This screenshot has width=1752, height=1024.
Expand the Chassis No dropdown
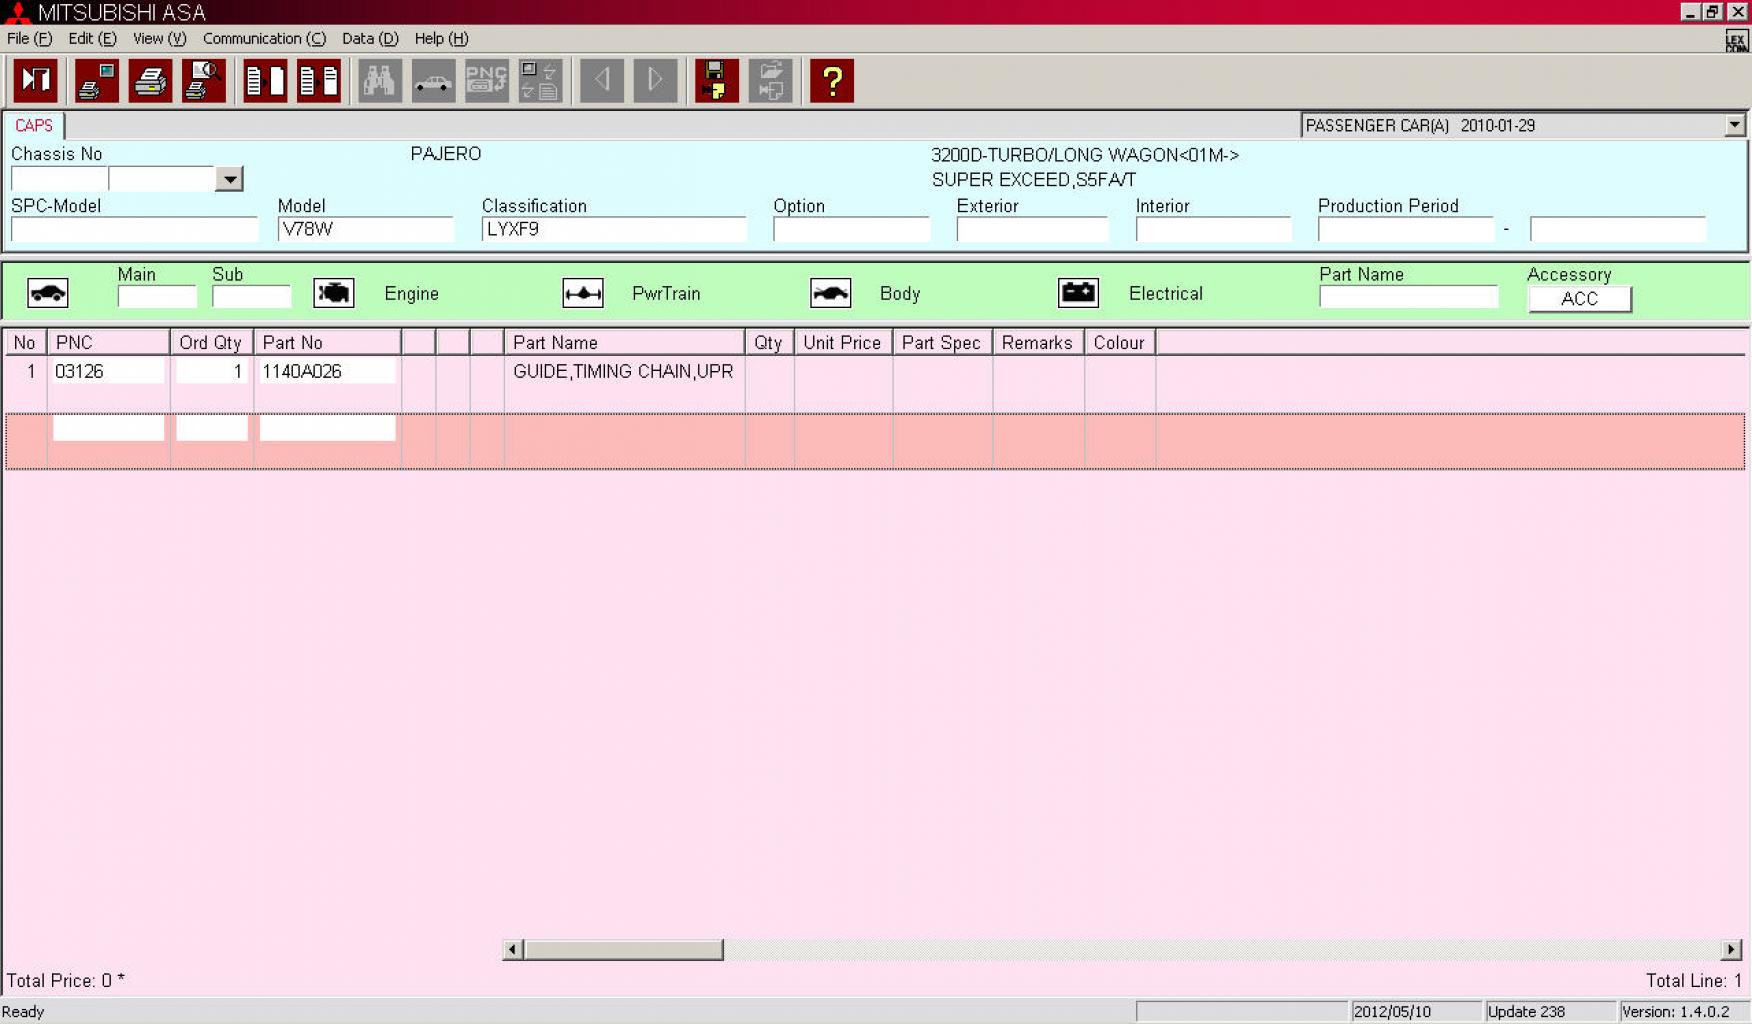pos(229,180)
